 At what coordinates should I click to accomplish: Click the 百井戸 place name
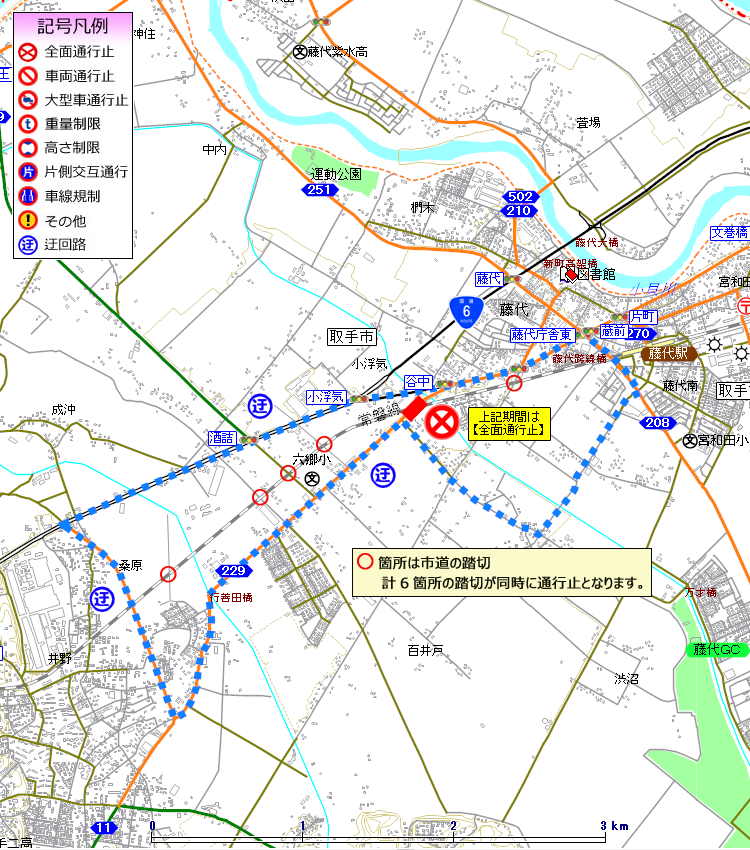tap(425, 650)
